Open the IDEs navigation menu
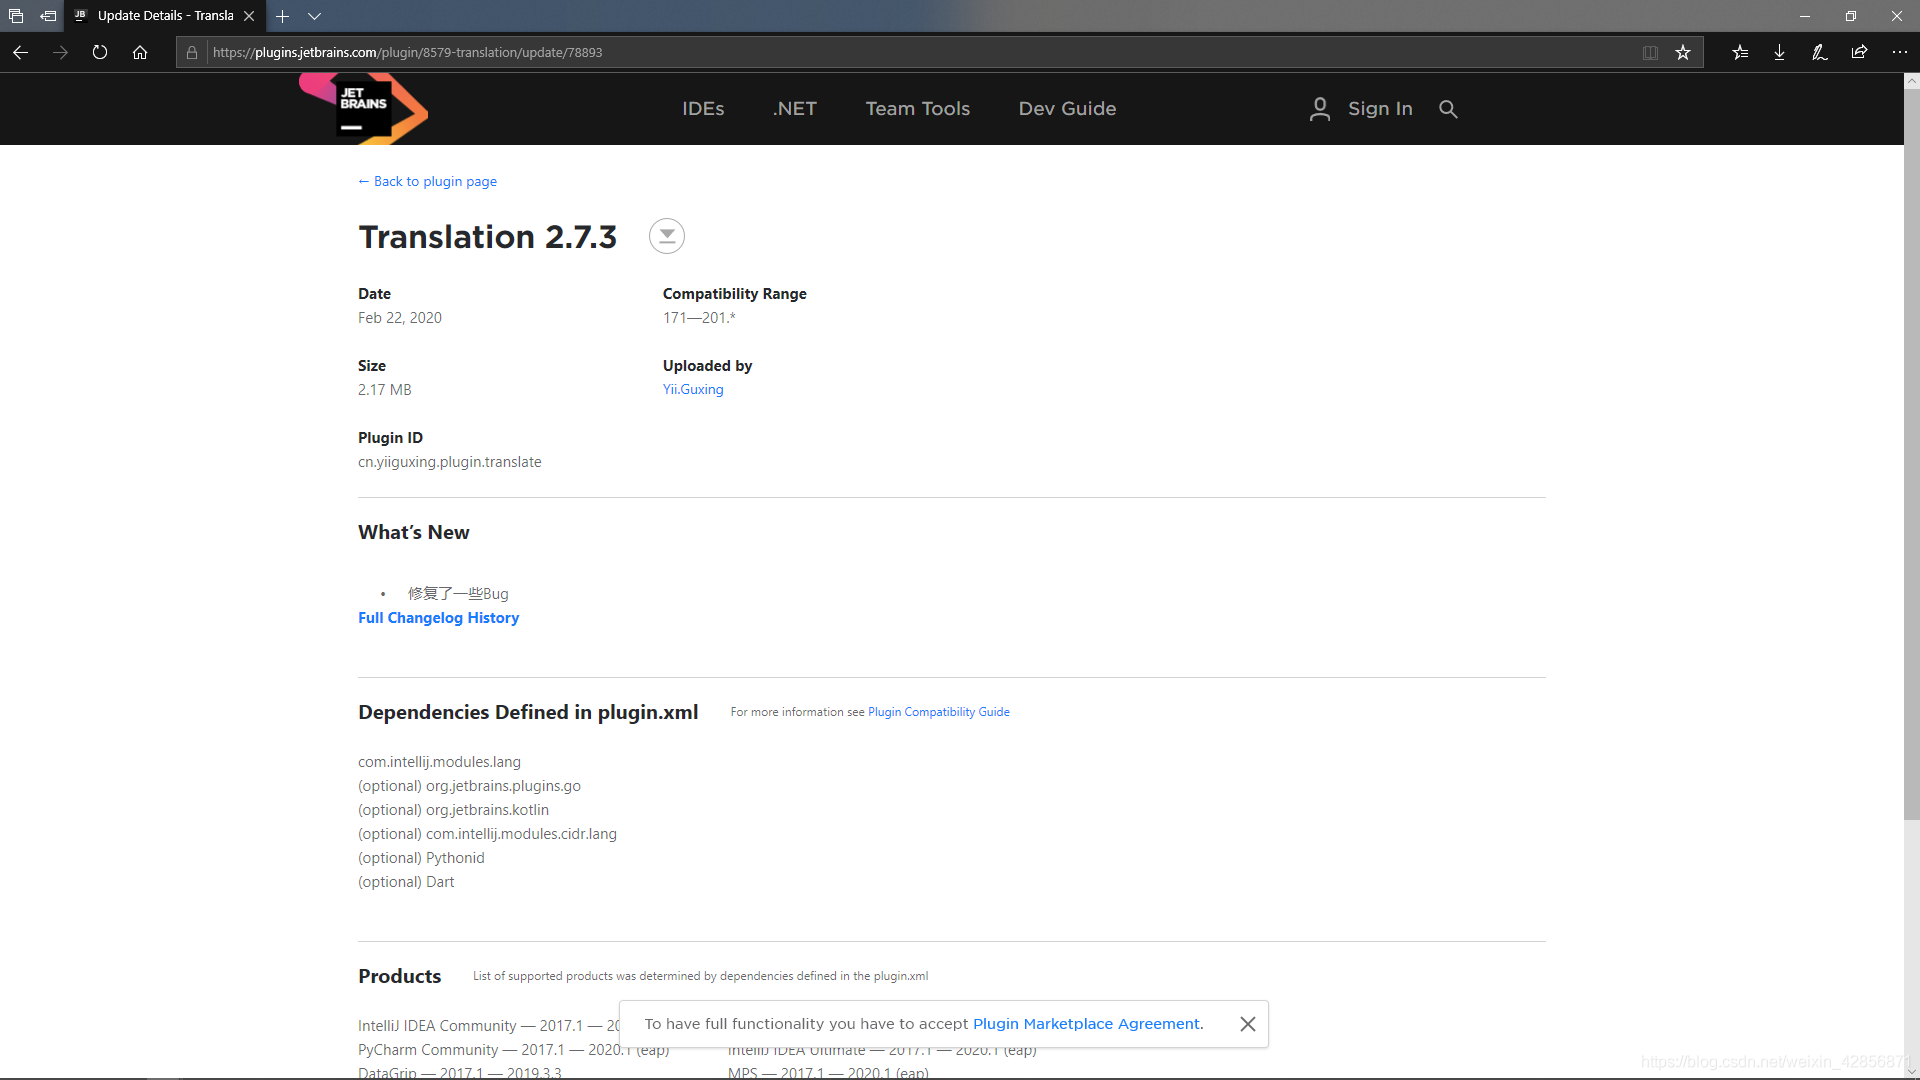This screenshot has height=1080, width=1920. (x=703, y=109)
